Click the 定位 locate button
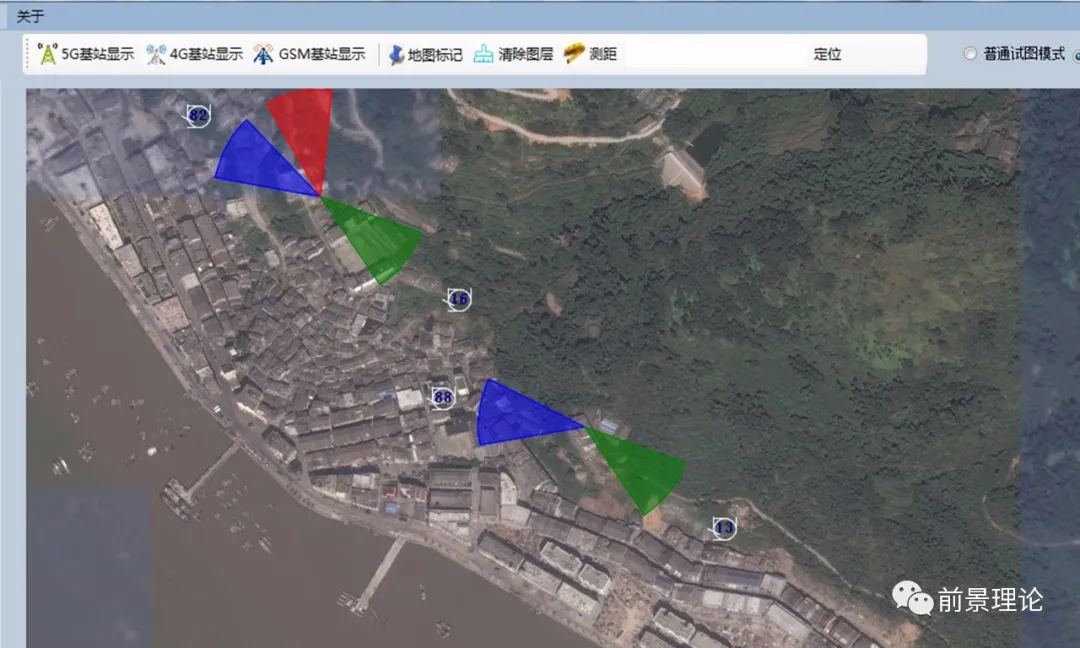Viewport: 1080px width, 648px height. click(827, 54)
